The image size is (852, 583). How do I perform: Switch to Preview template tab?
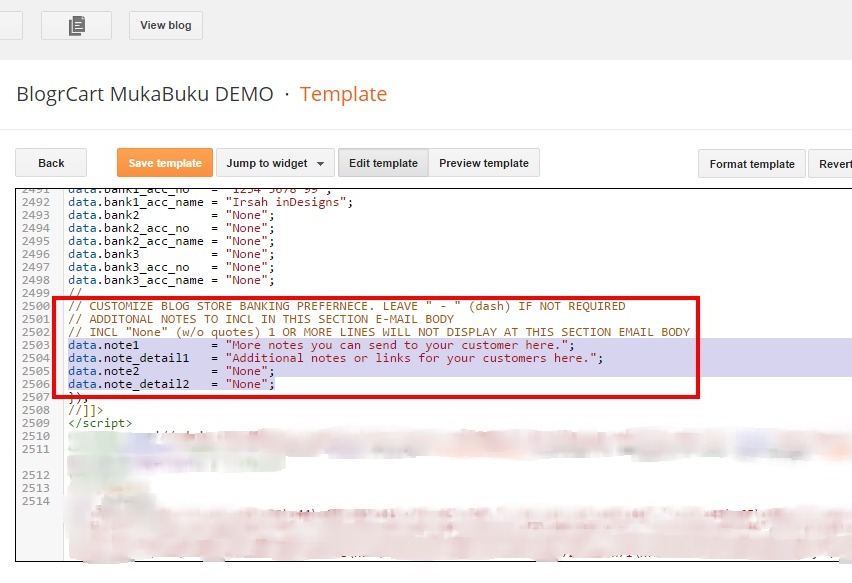coord(484,163)
